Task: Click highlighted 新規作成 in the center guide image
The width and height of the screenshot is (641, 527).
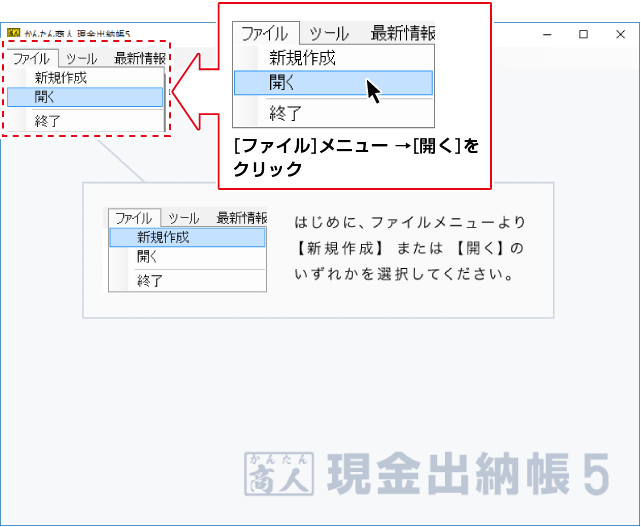Action: 163,237
